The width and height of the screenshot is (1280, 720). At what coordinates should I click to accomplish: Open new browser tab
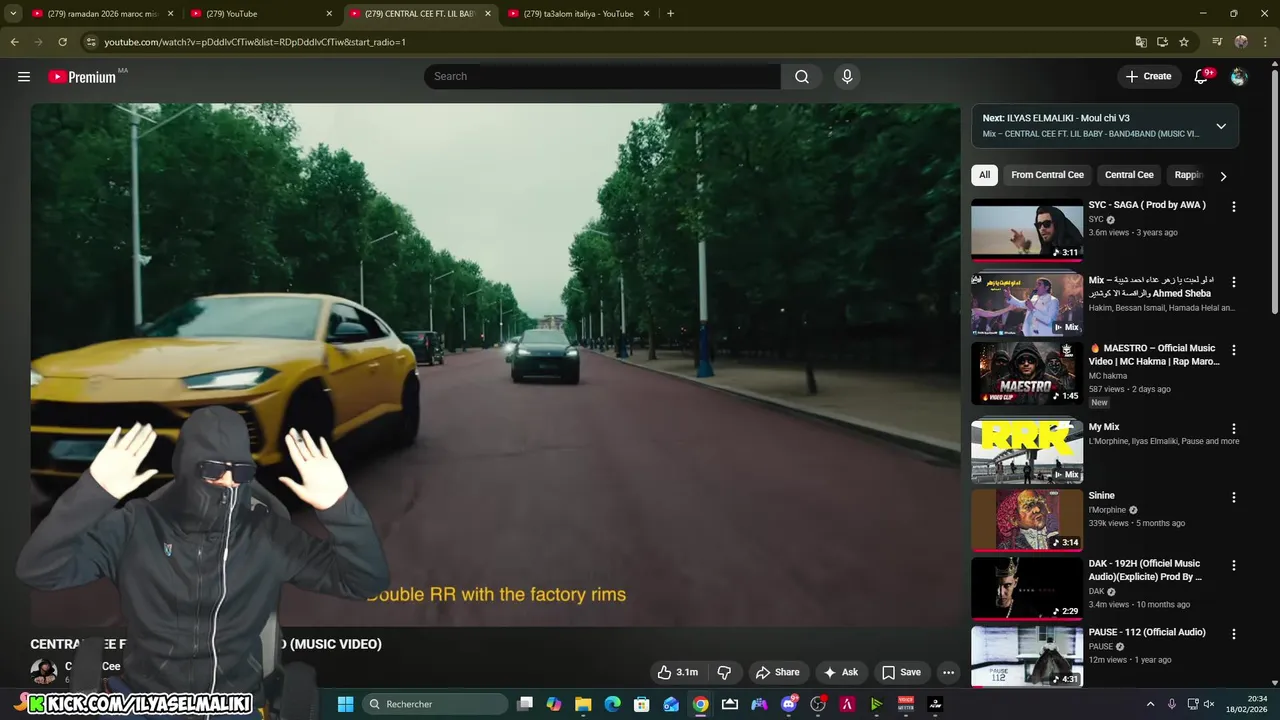(x=670, y=13)
